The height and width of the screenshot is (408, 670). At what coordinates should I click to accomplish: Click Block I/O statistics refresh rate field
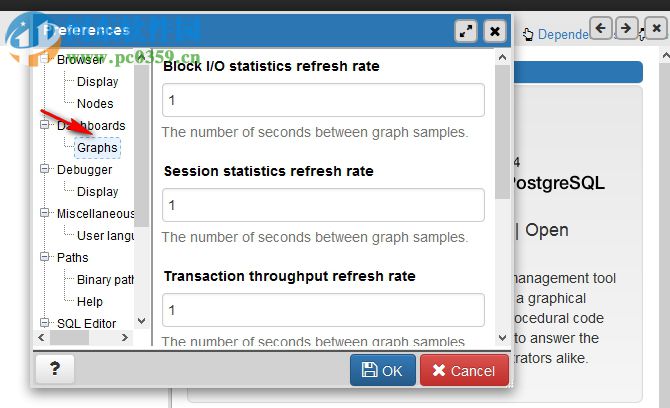click(323, 100)
